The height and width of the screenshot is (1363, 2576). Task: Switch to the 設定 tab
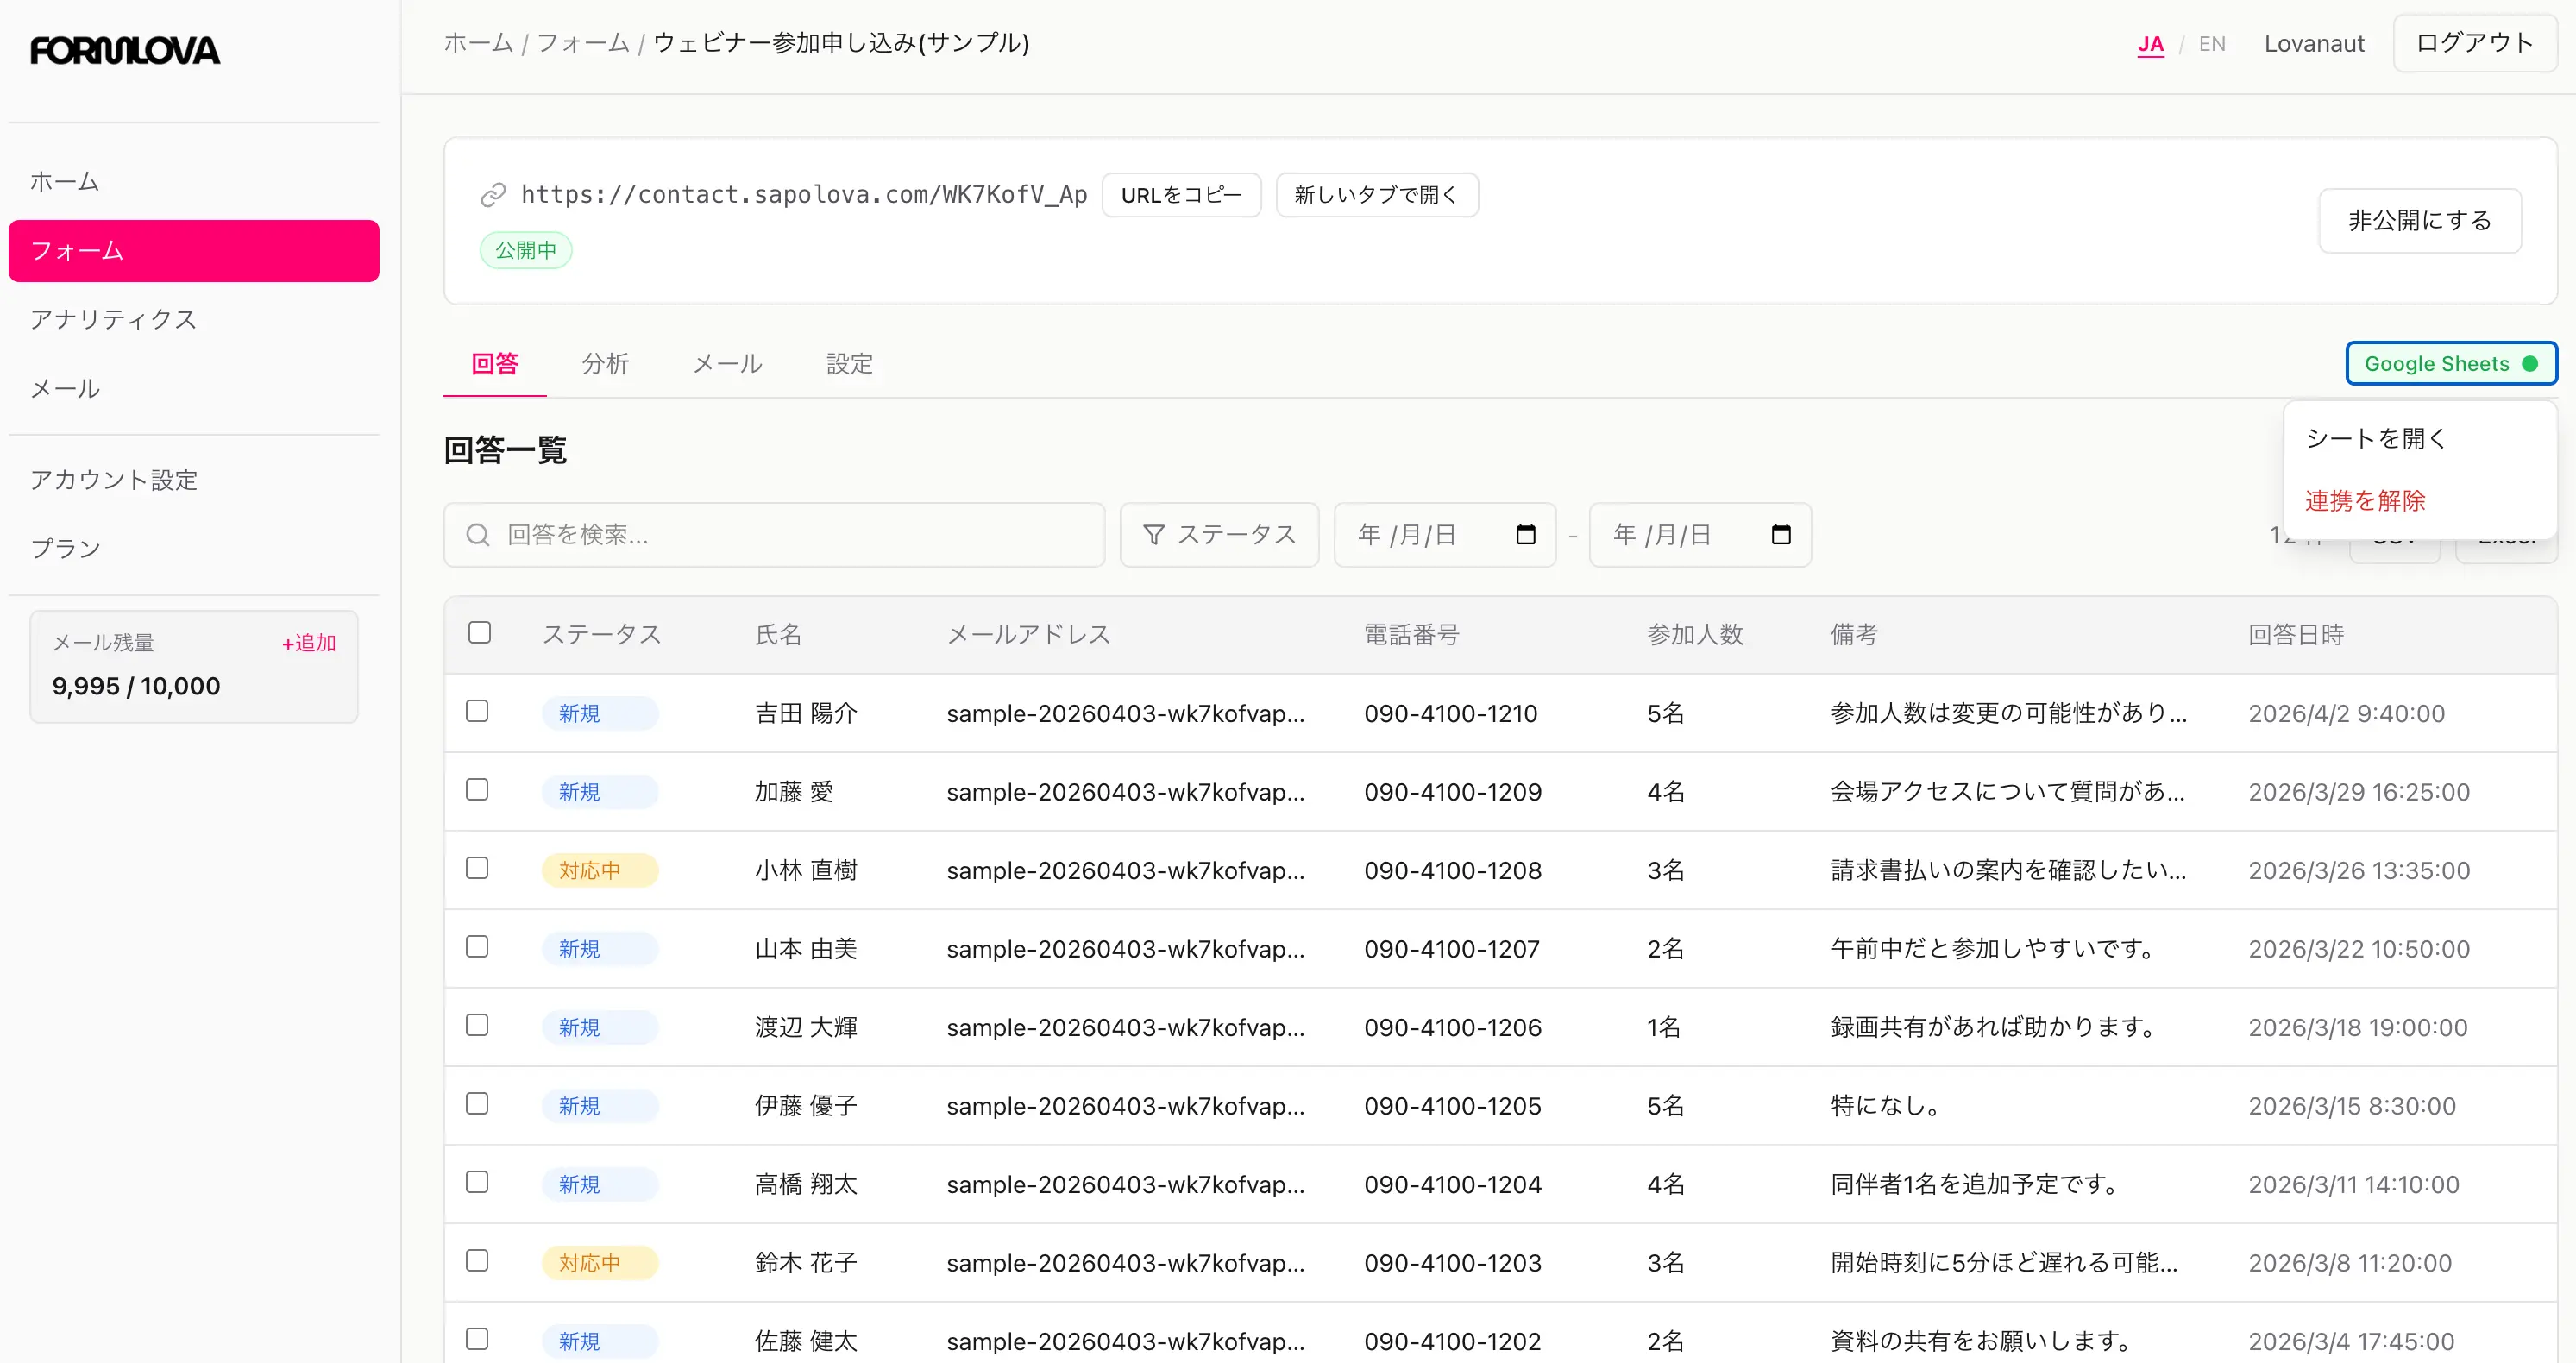(849, 364)
